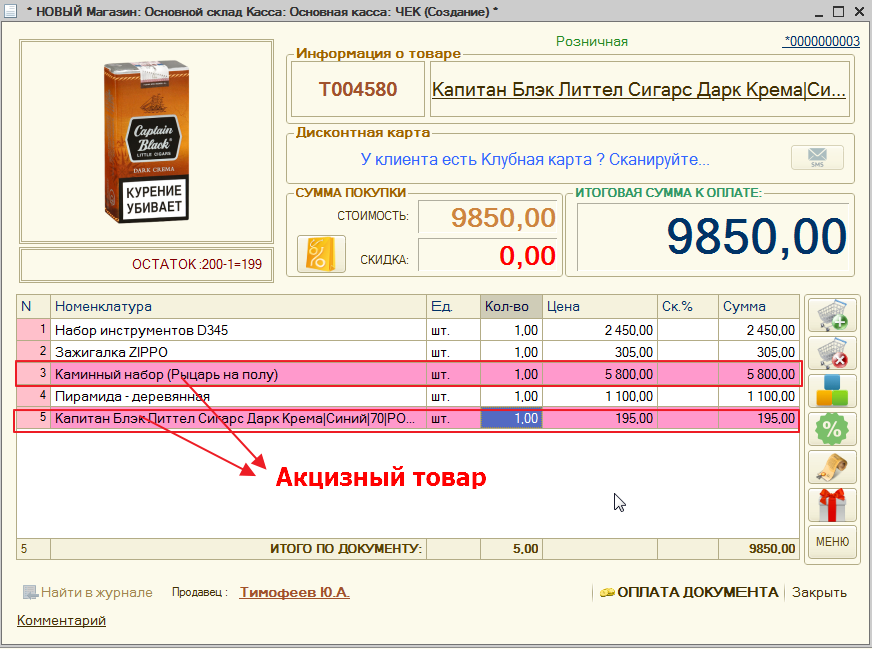Click the Розничная price type label
Viewport: 872px width, 649px height.
(x=592, y=42)
